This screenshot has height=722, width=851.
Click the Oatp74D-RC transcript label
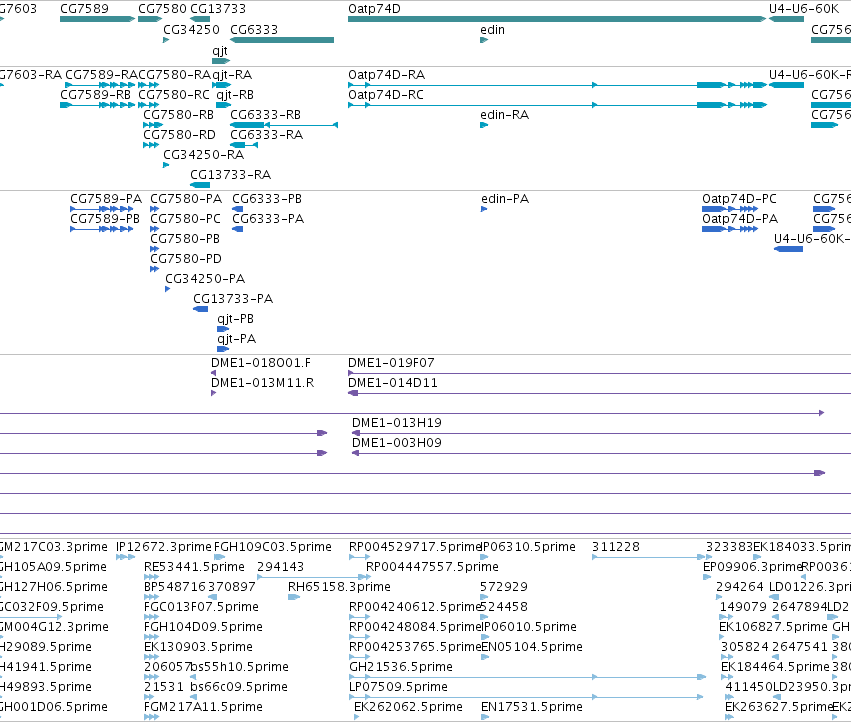pos(386,94)
